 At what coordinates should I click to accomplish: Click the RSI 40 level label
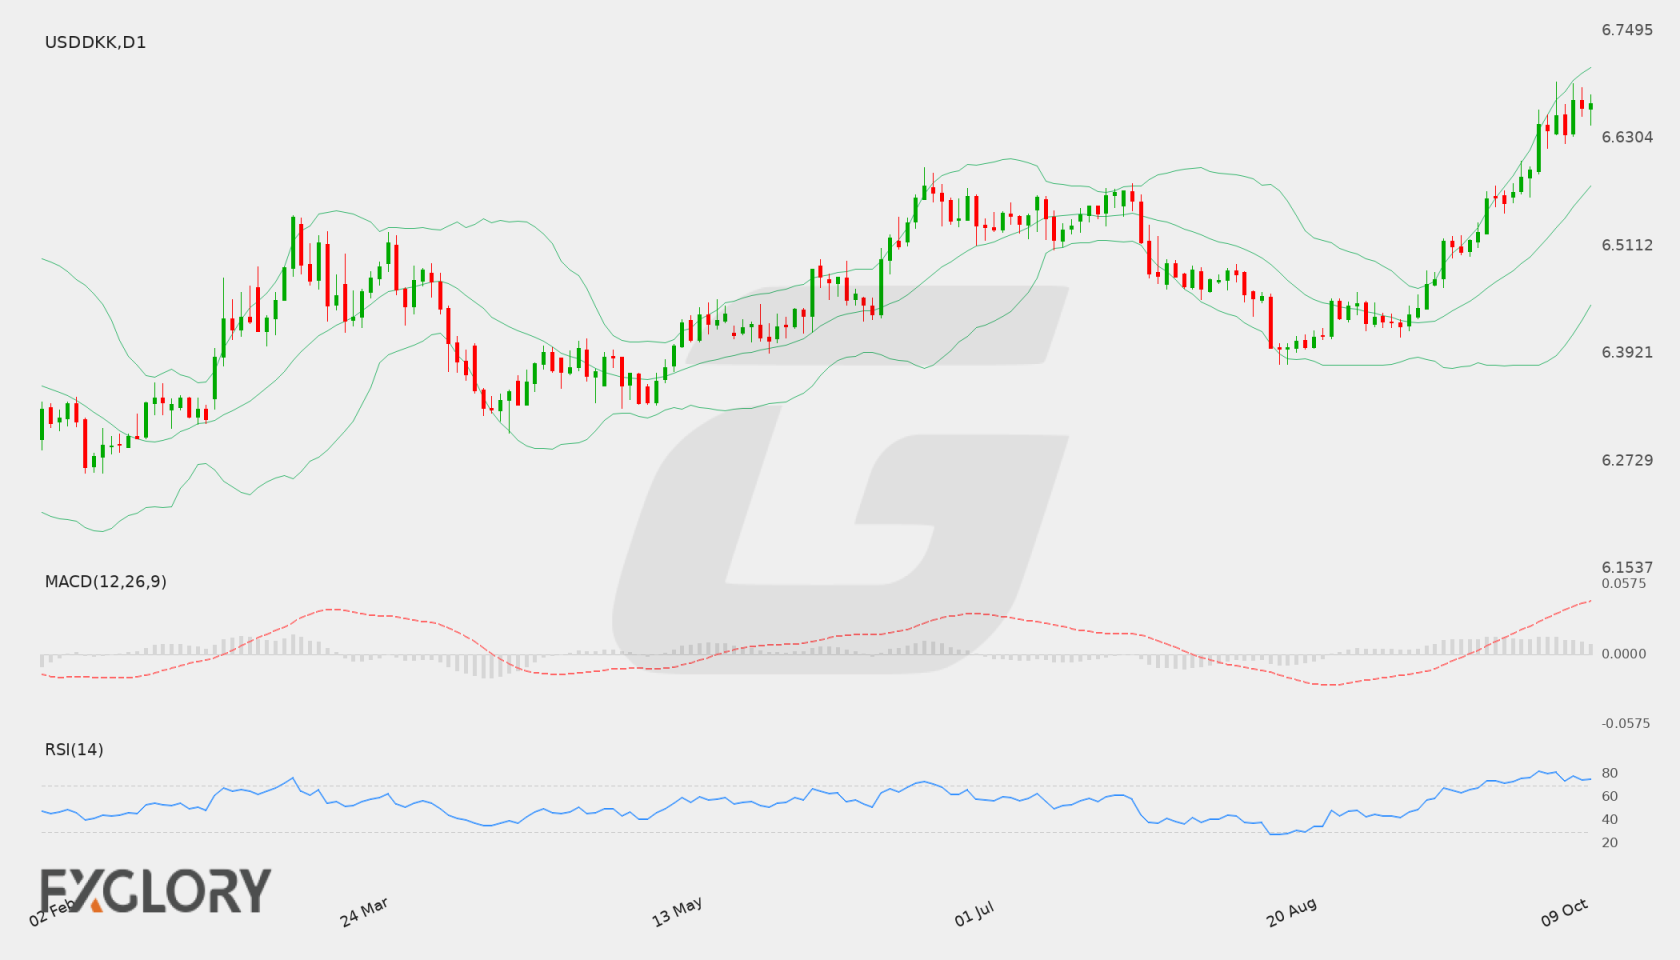(1610, 819)
